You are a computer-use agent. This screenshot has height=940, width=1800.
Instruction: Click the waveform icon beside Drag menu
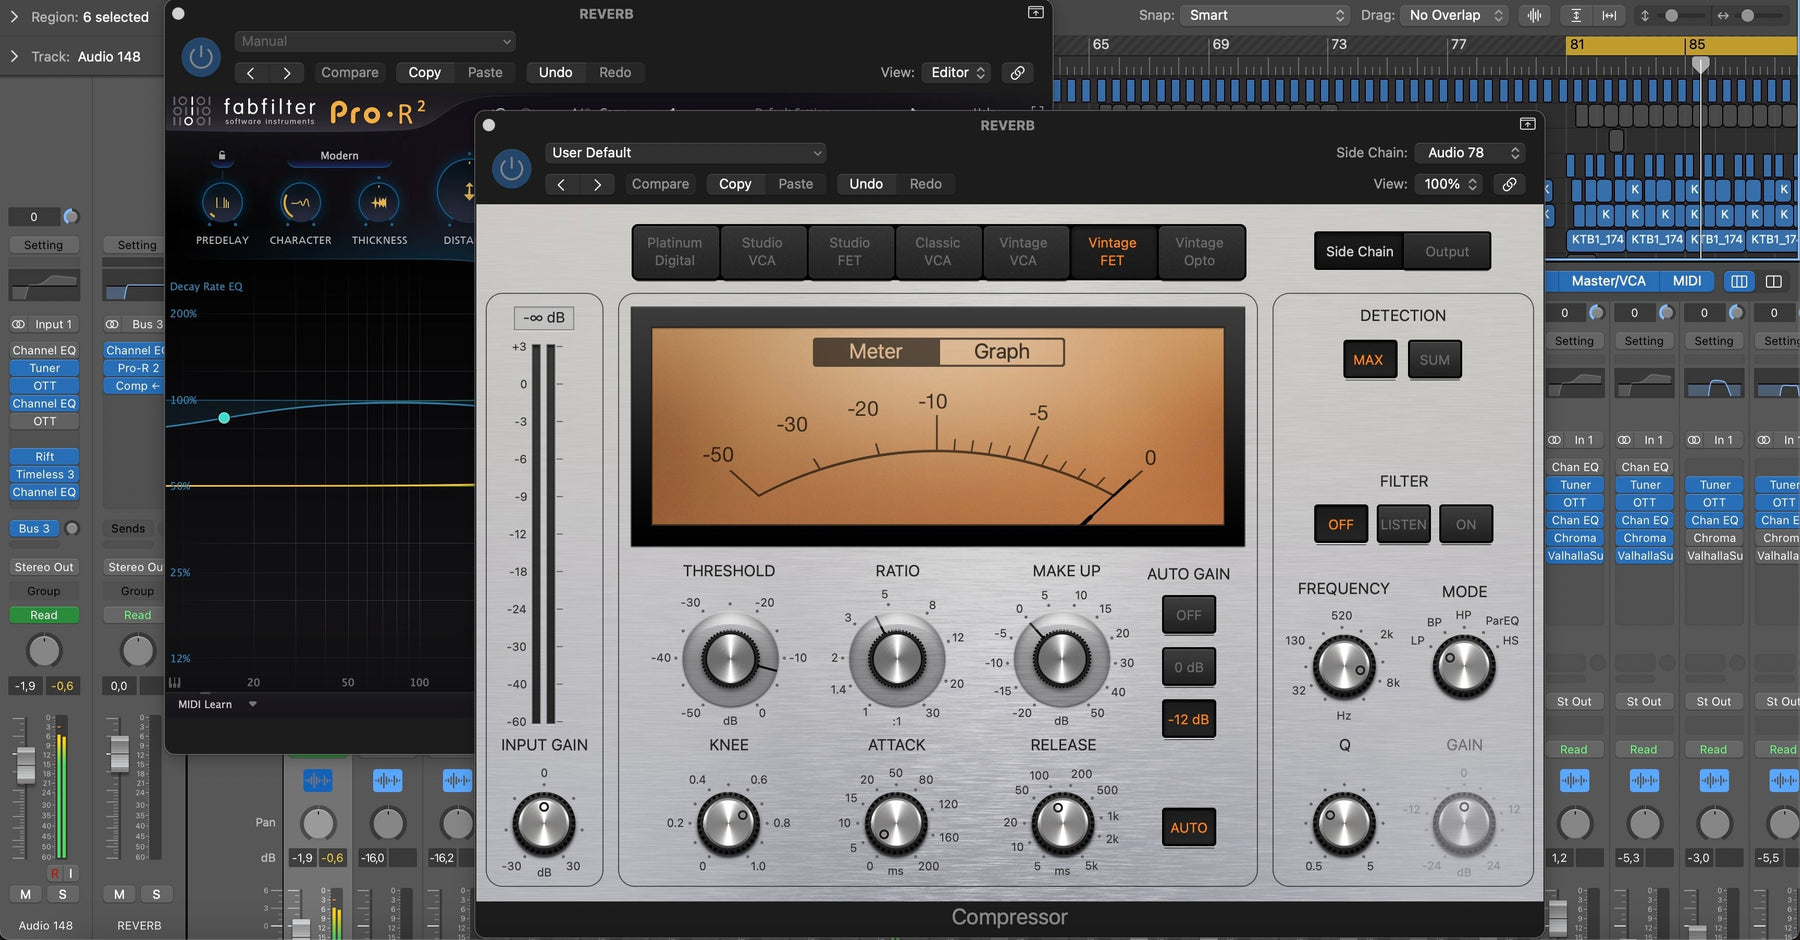(x=1534, y=16)
